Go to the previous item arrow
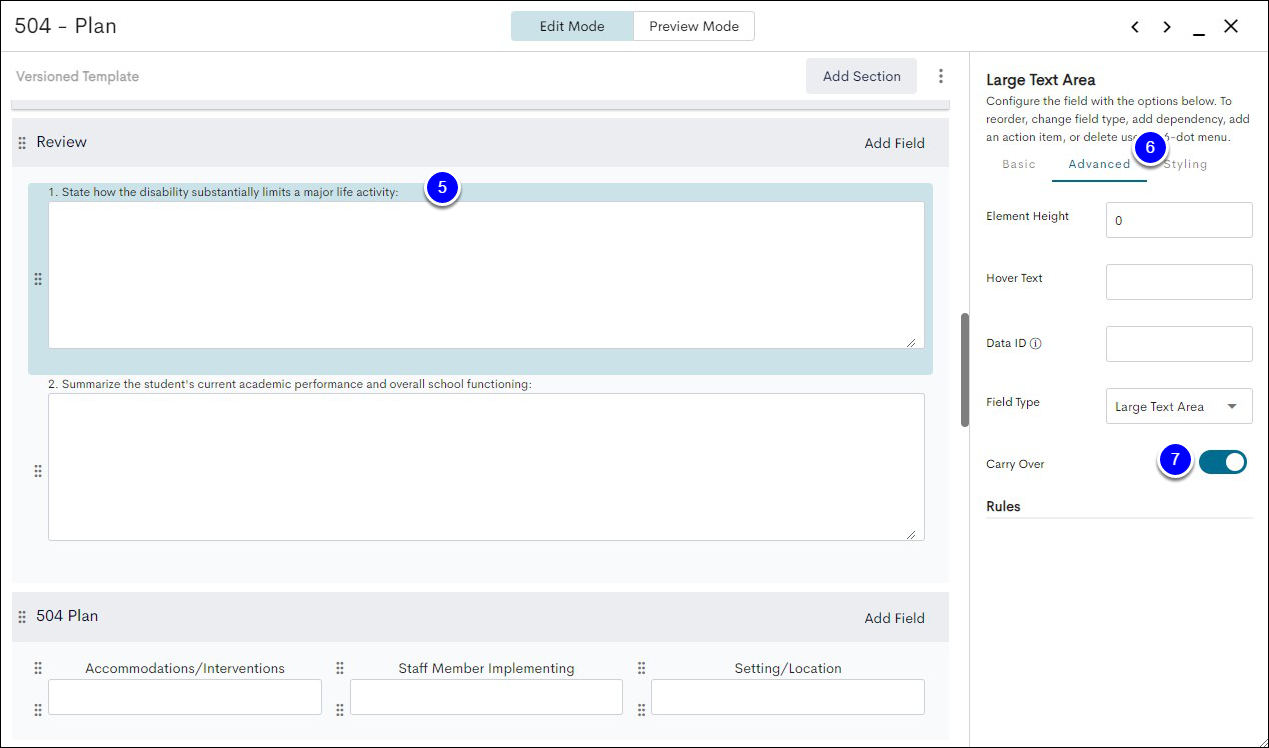 click(1135, 27)
